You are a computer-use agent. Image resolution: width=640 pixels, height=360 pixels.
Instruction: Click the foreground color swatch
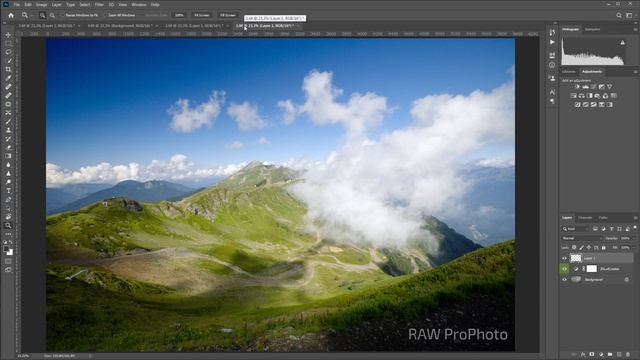[x=7, y=249]
